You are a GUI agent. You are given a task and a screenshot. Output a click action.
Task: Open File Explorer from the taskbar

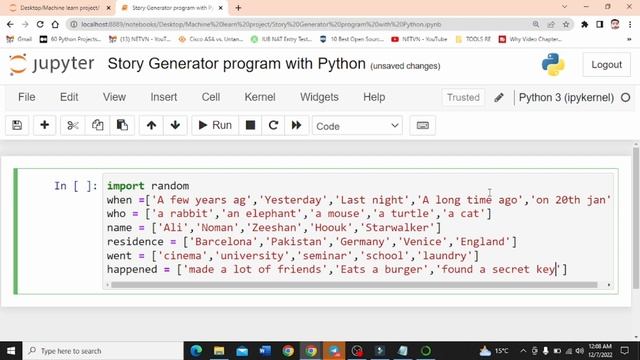click(x=219, y=351)
